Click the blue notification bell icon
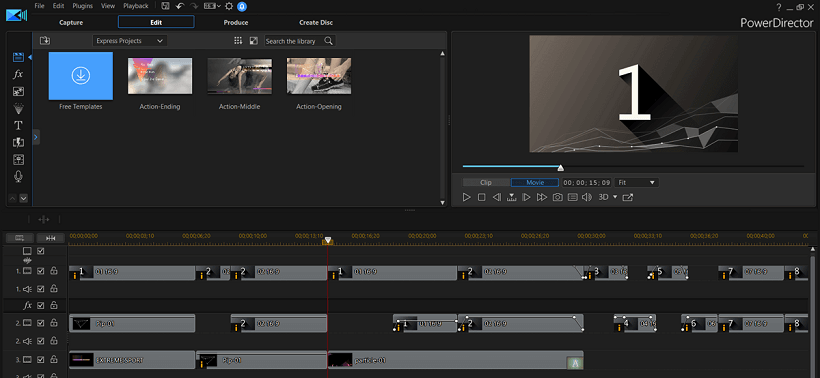This screenshot has height=378, width=820. click(x=242, y=6)
